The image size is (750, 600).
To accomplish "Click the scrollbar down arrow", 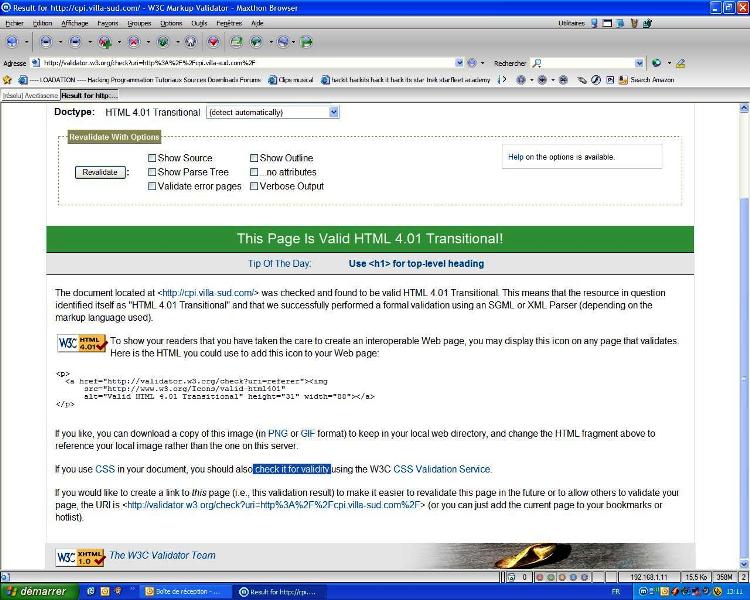I will 744,565.
